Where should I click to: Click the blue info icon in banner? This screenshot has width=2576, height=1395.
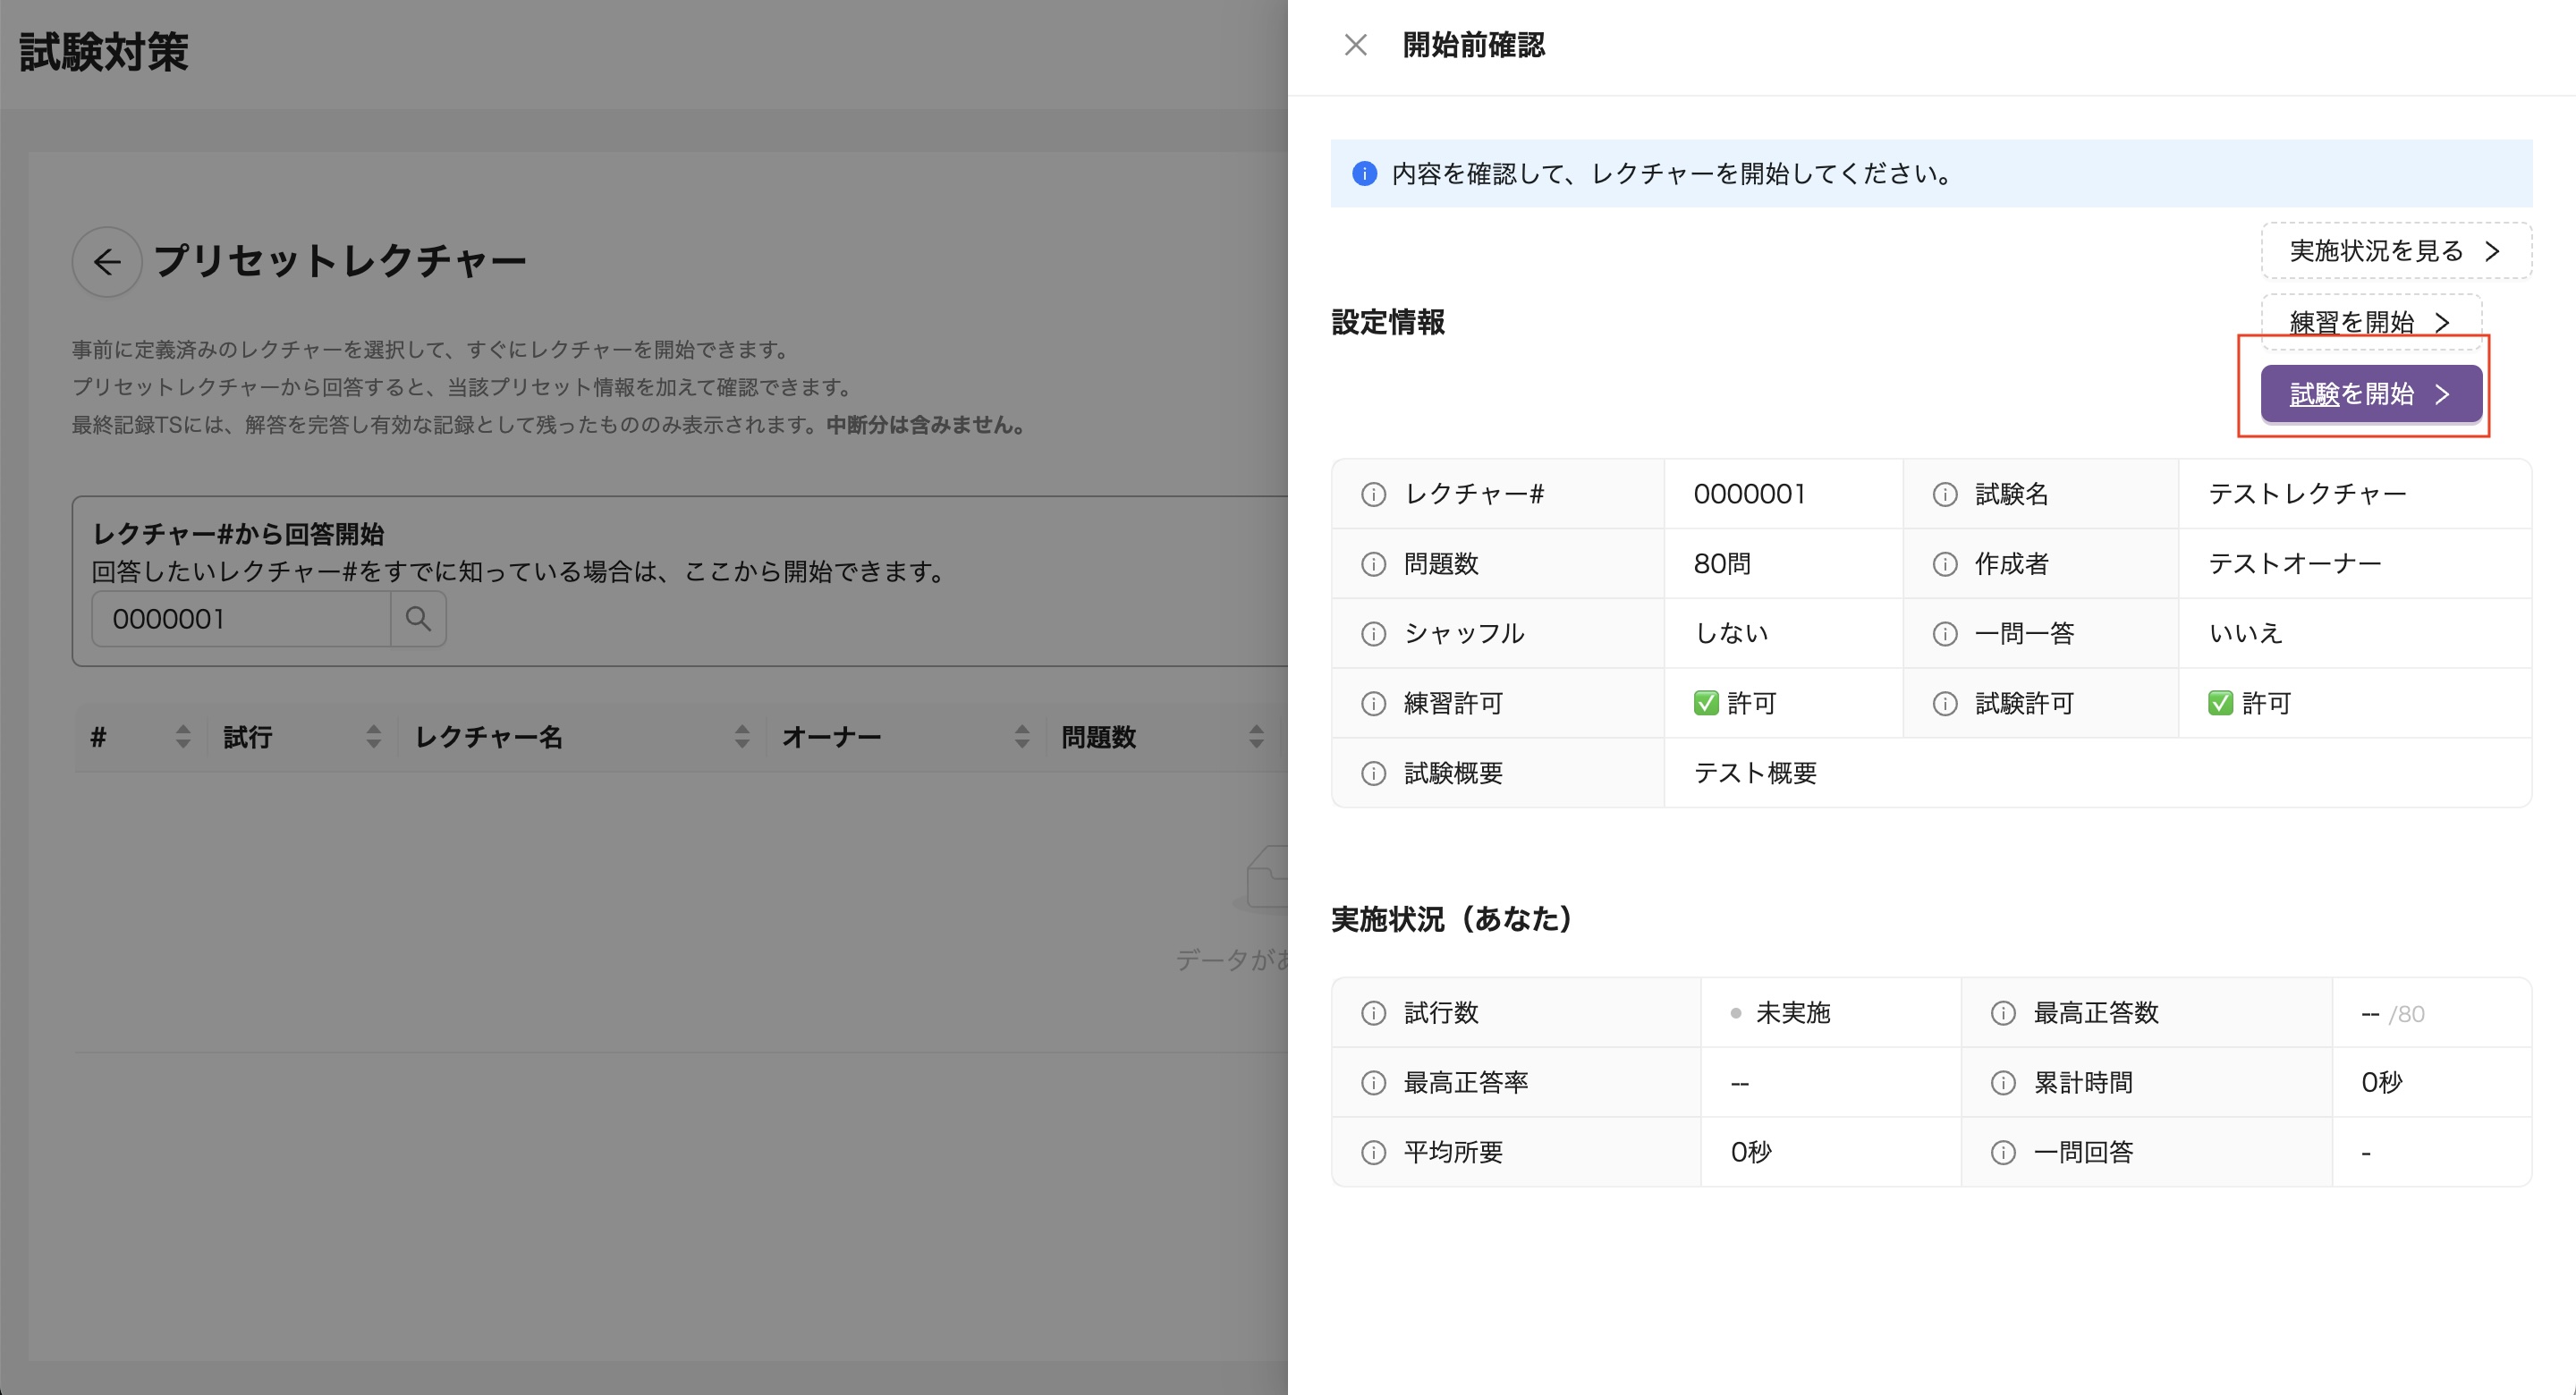coord(1364,174)
